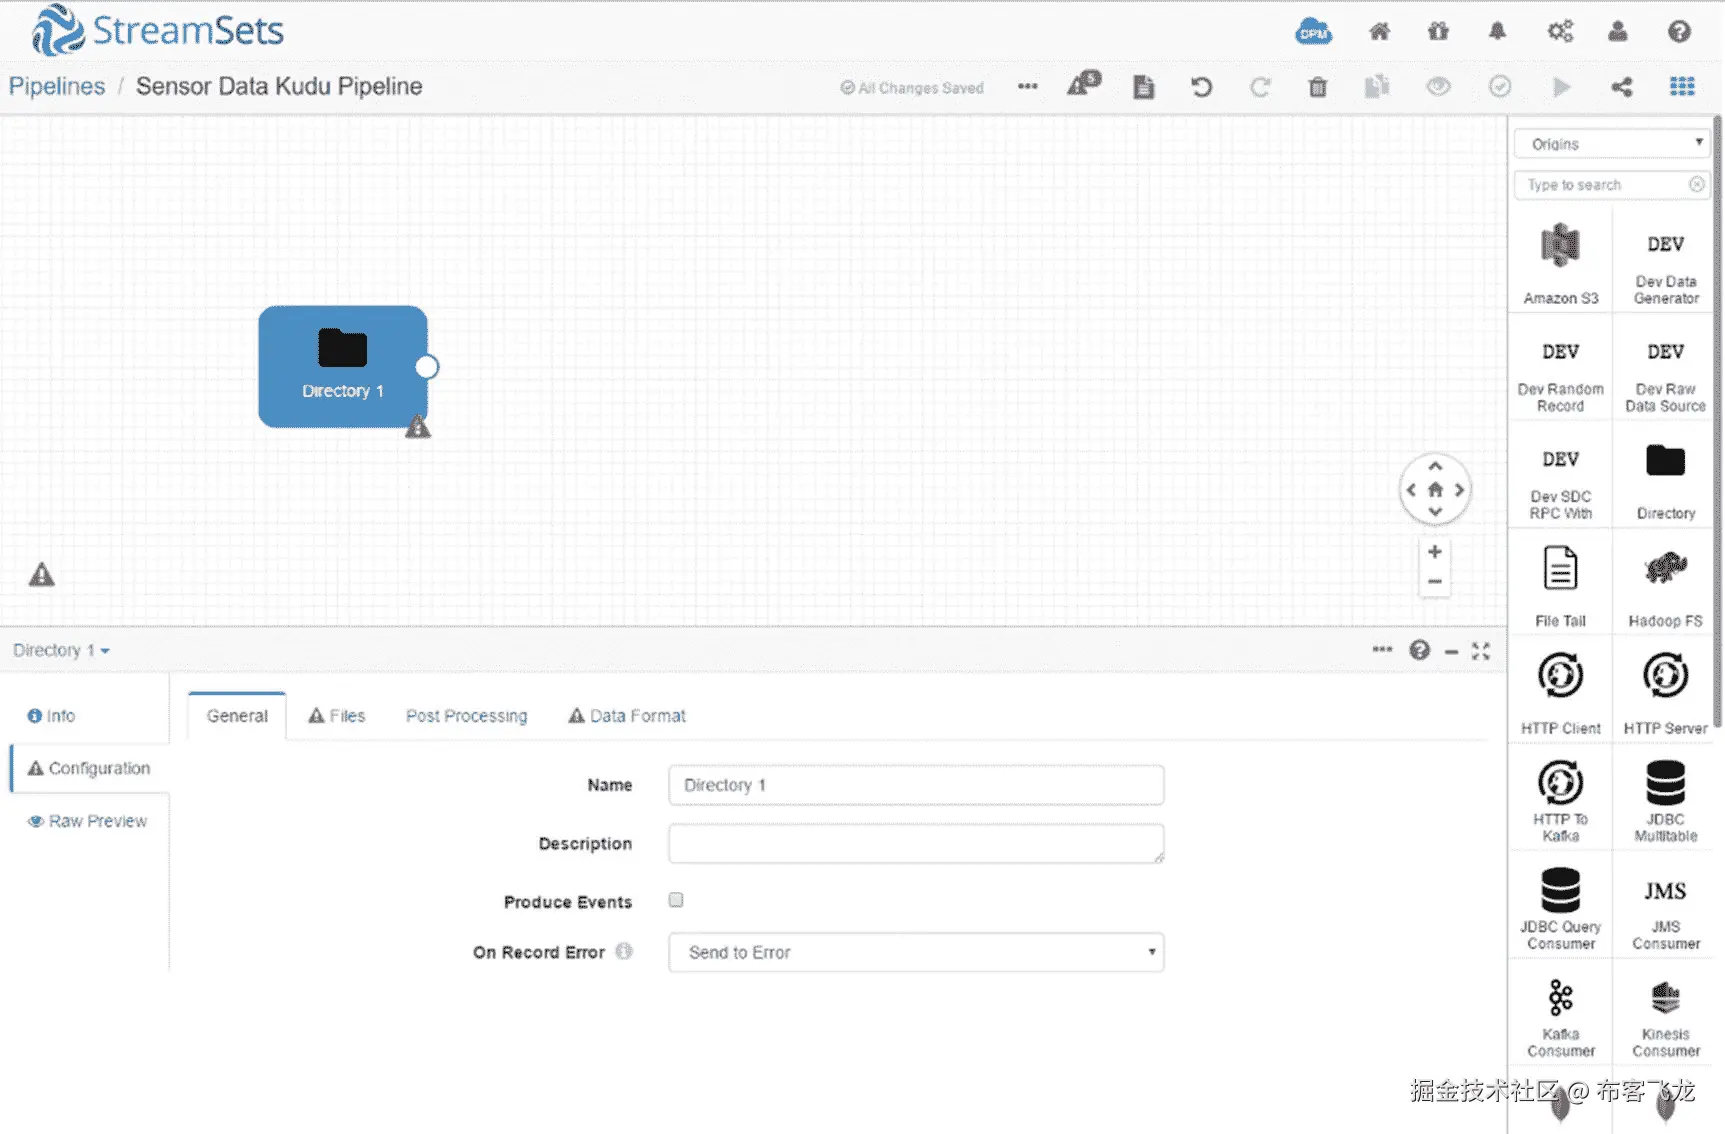Screen dimensions: 1725x1134
Task: Open the Info side tab
Action: [x=51, y=716]
